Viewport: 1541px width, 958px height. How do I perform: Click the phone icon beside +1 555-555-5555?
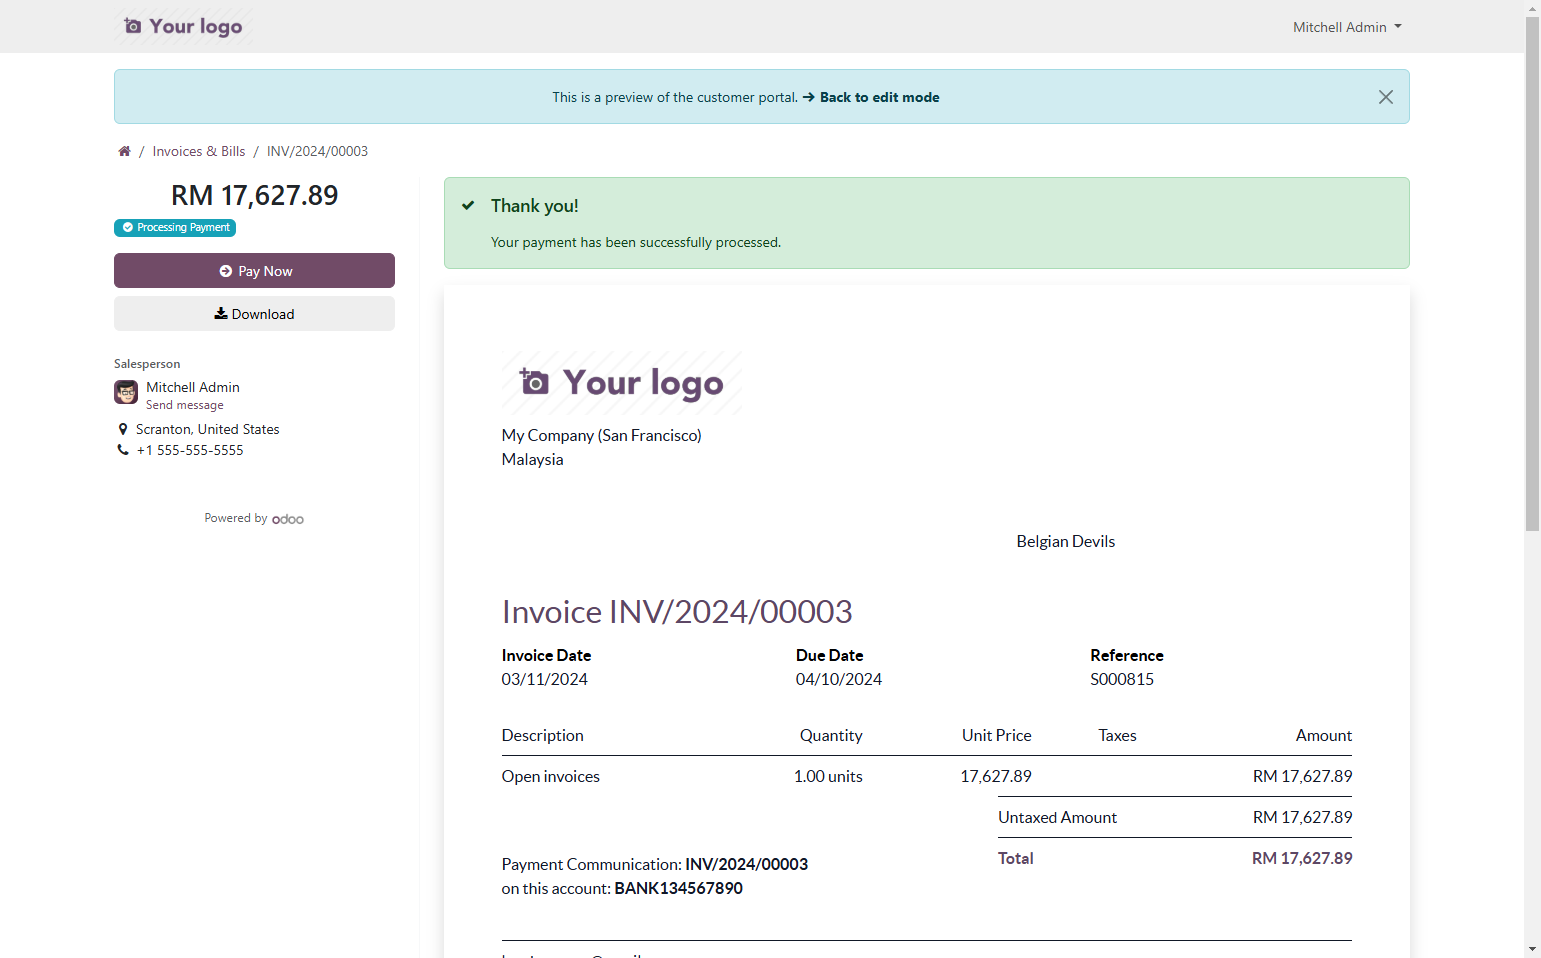[123, 450]
